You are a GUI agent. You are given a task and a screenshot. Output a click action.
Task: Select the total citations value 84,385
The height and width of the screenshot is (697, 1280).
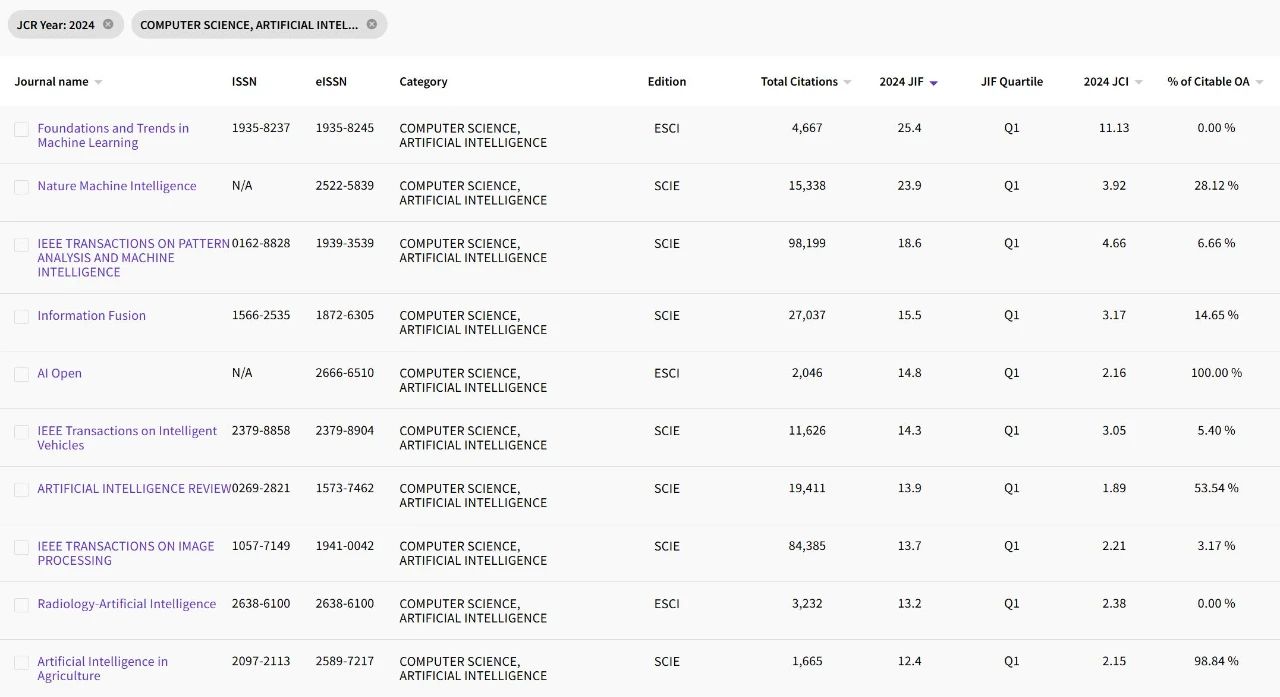point(807,546)
